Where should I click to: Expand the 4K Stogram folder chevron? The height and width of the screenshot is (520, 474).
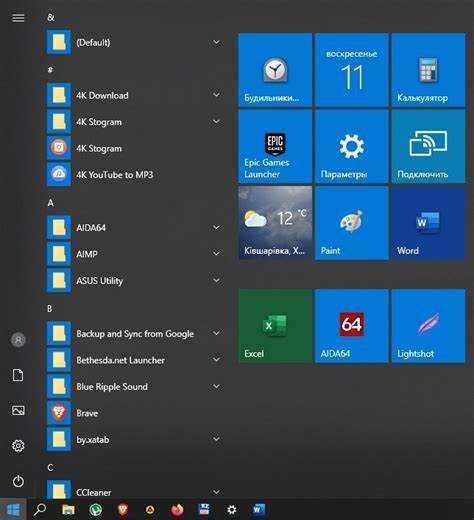[216, 122]
